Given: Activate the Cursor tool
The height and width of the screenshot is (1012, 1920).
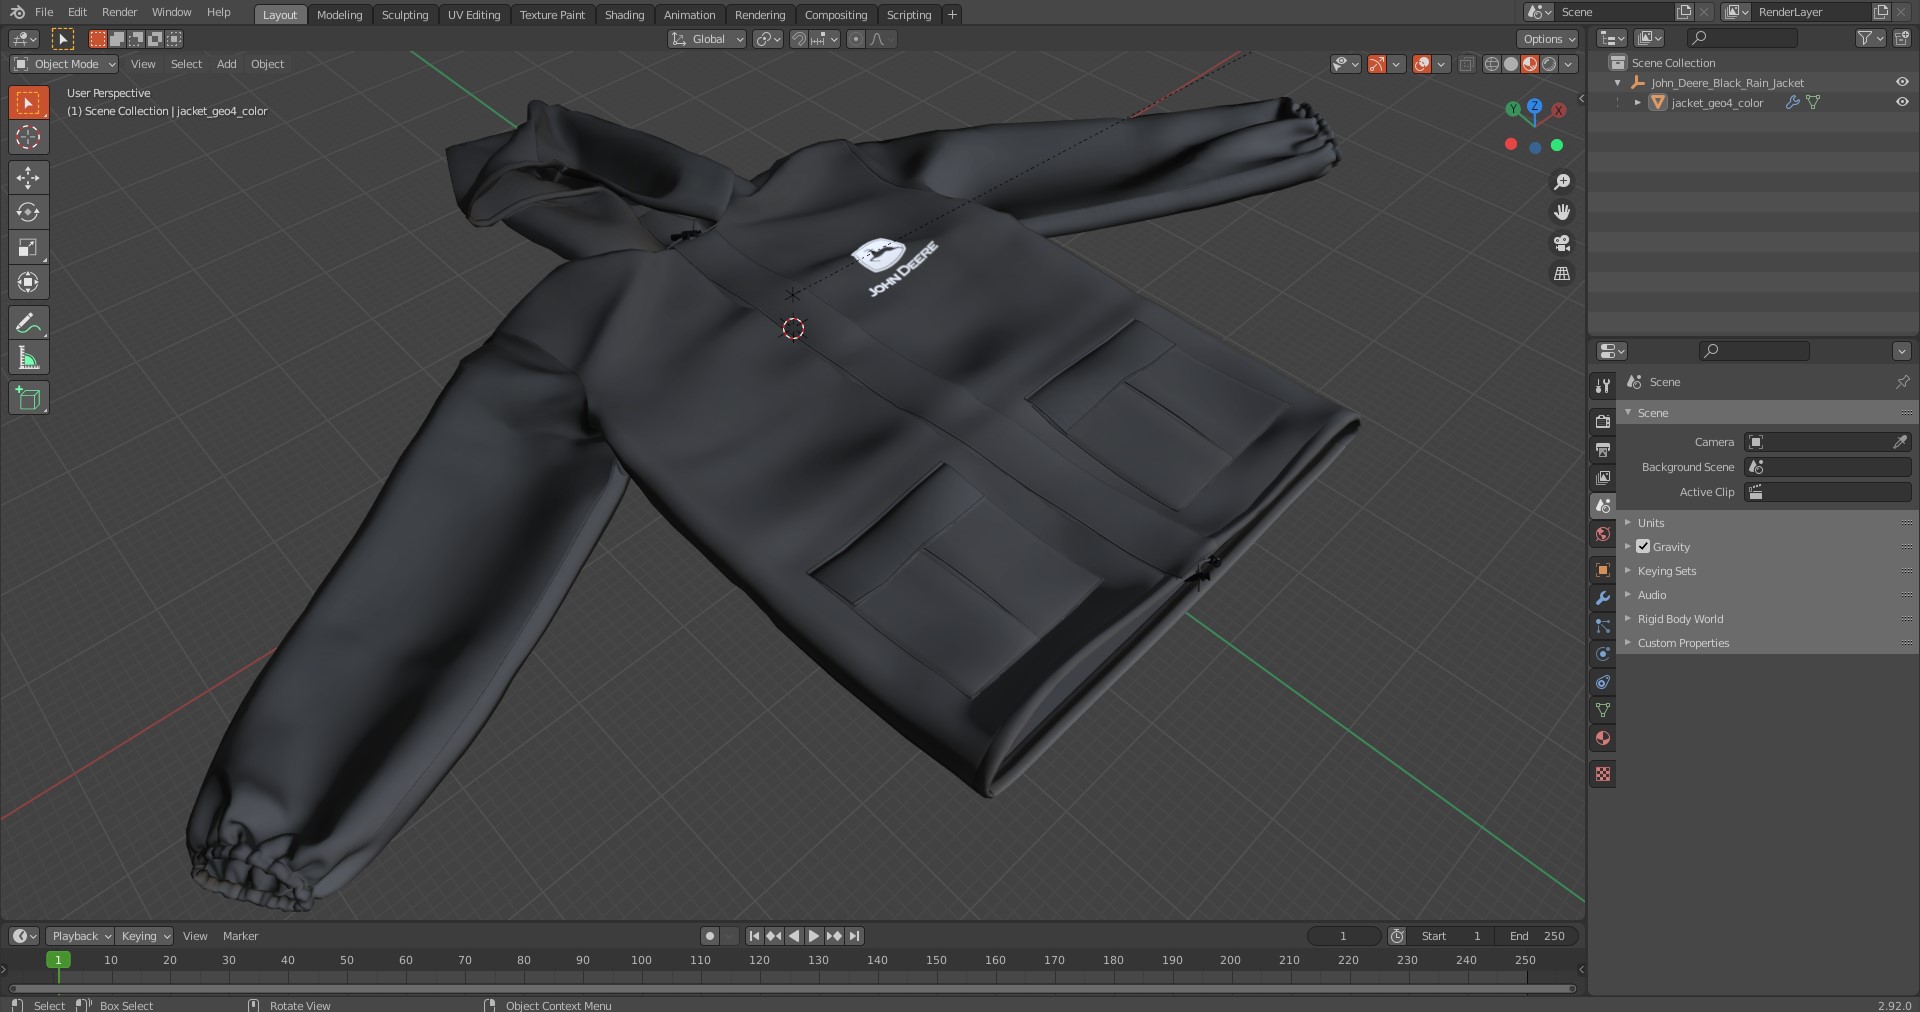Looking at the screenshot, I should tap(28, 137).
